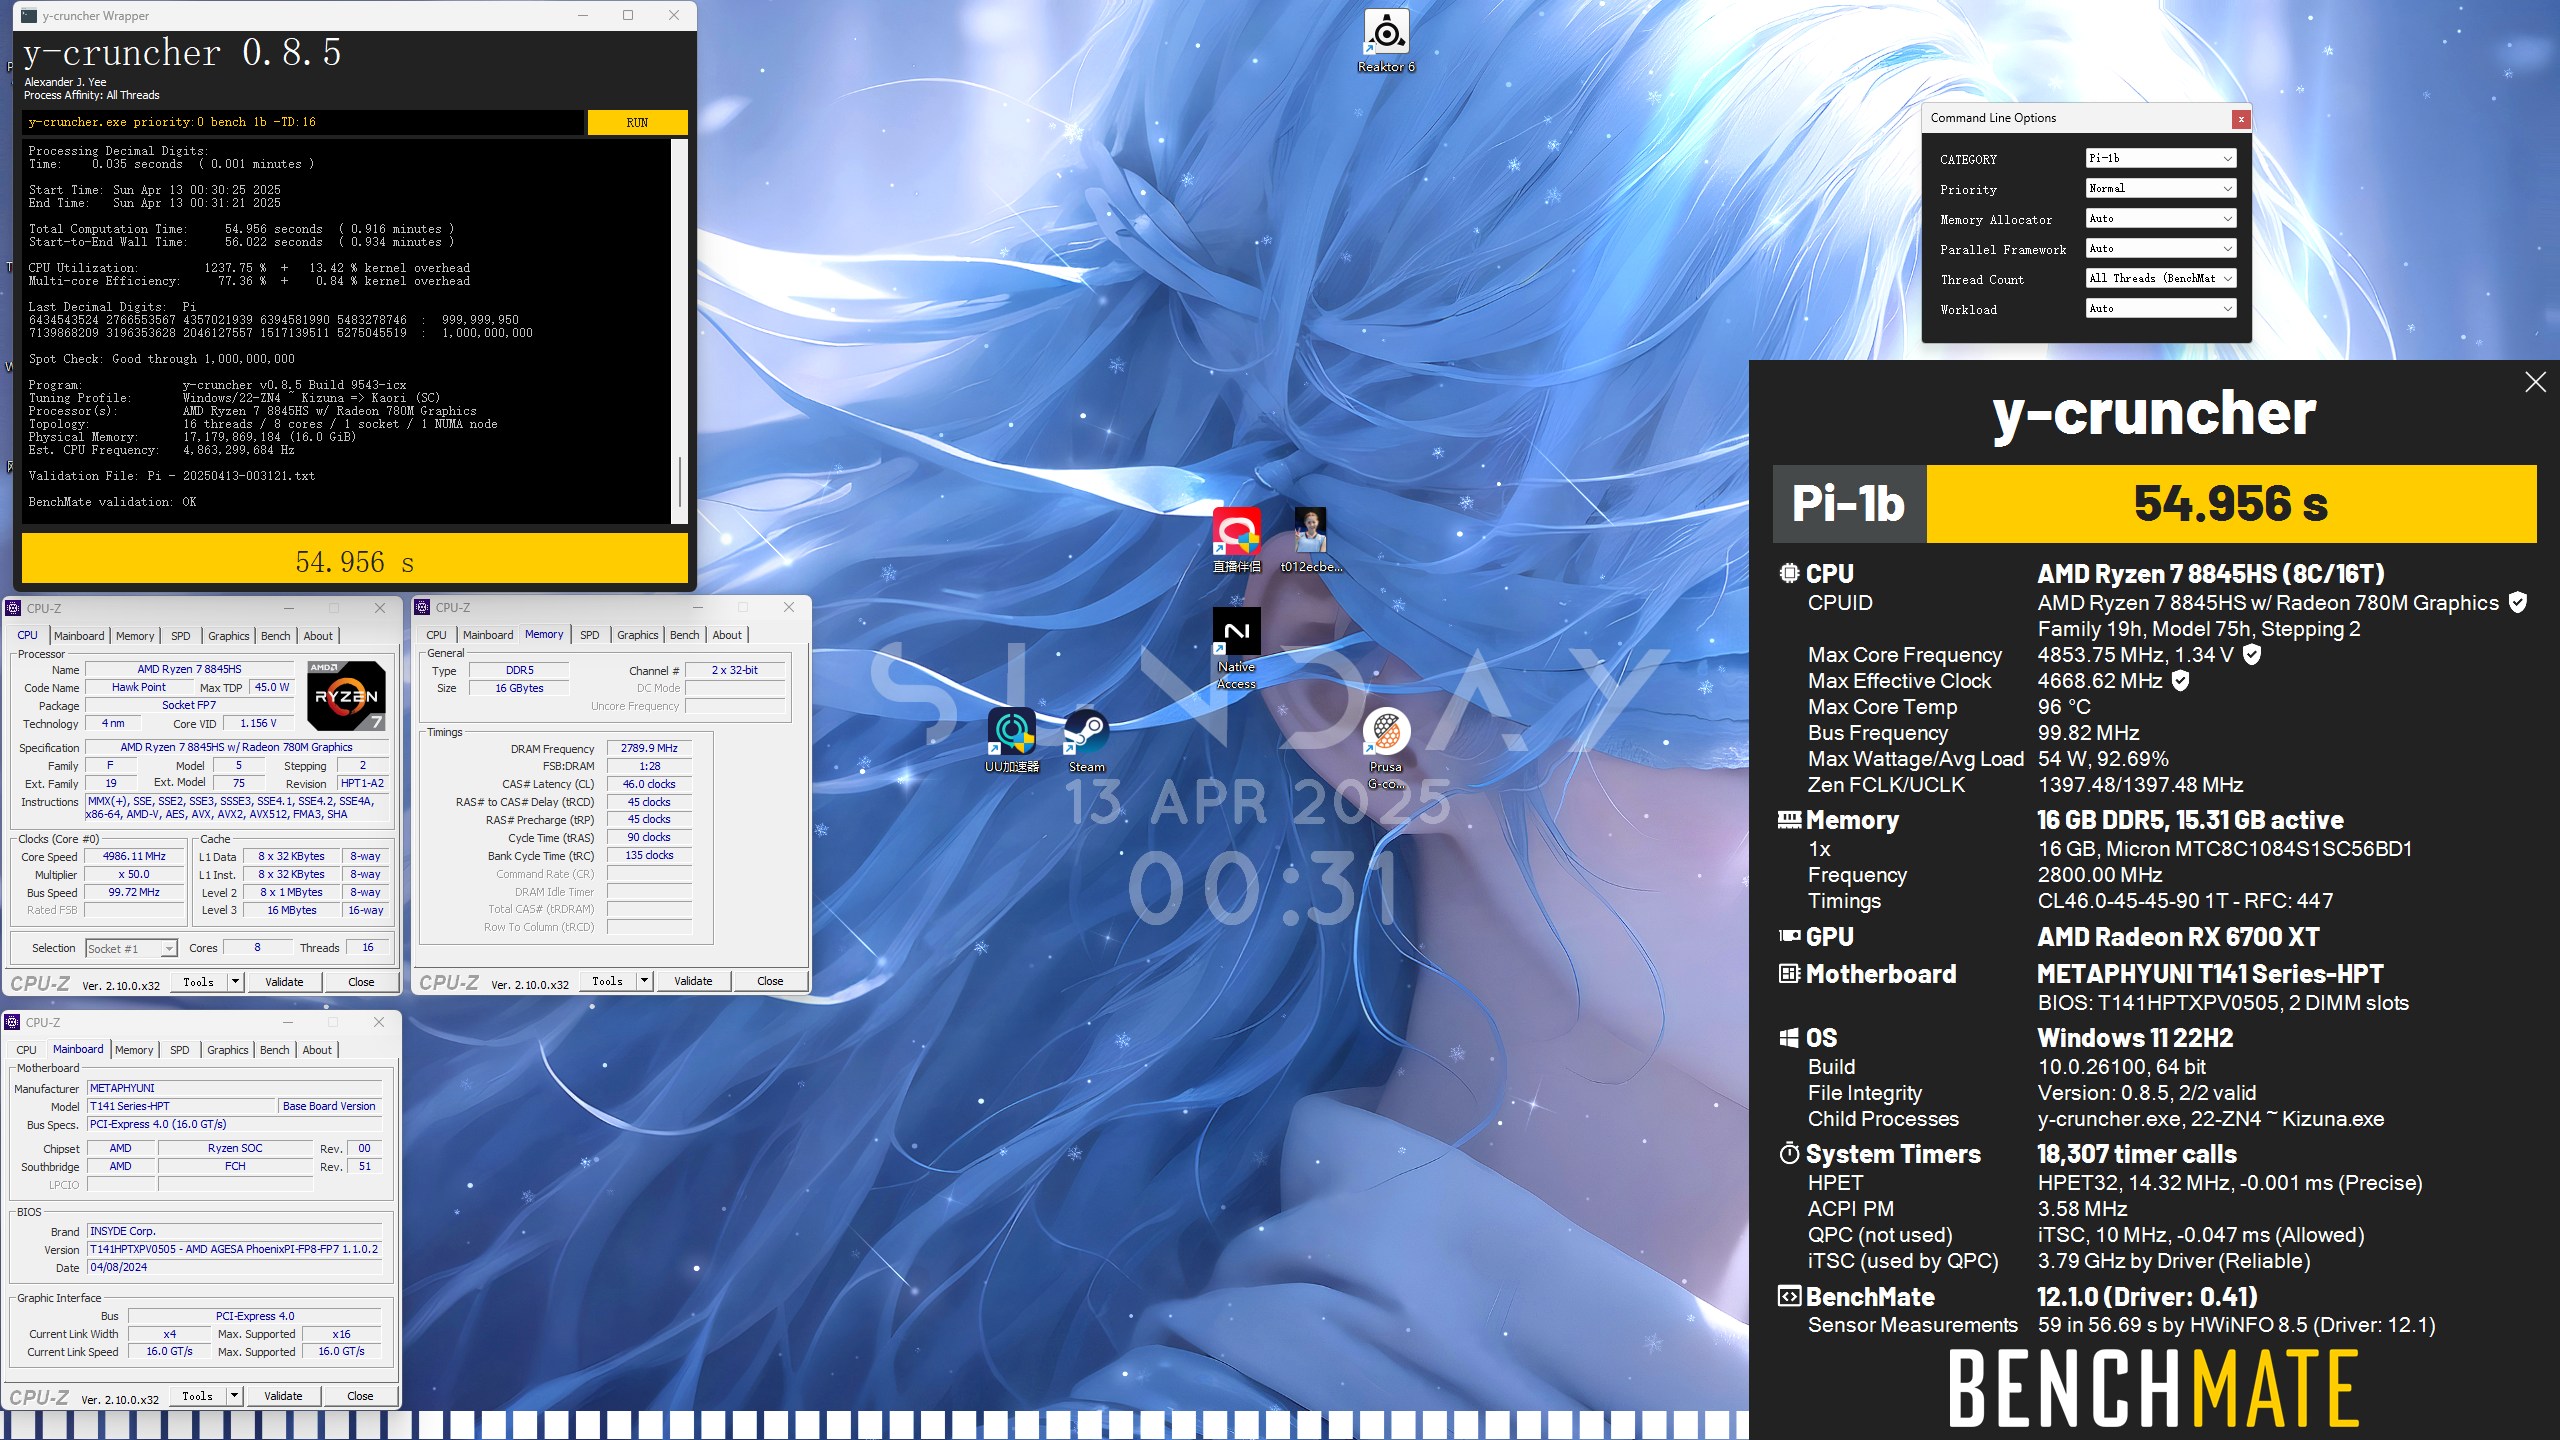Click the CAS# Latency 46.0 clocks value
This screenshot has width=2560, height=1440.
649,784
